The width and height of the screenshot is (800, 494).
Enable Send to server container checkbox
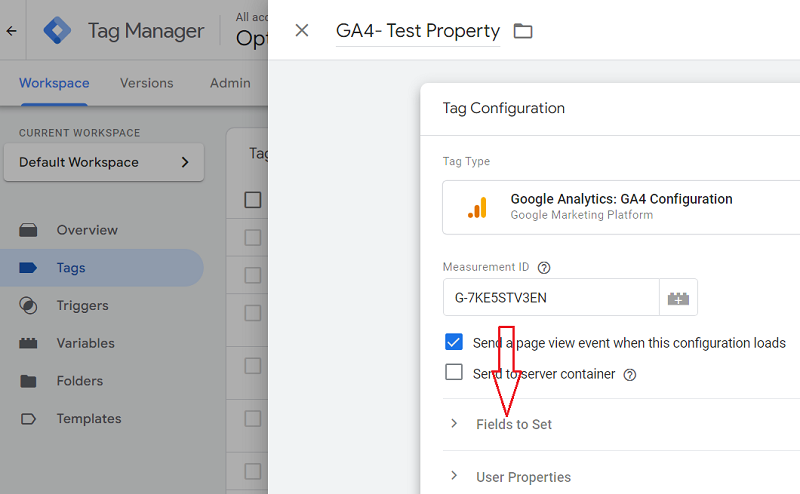coord(454,373)
